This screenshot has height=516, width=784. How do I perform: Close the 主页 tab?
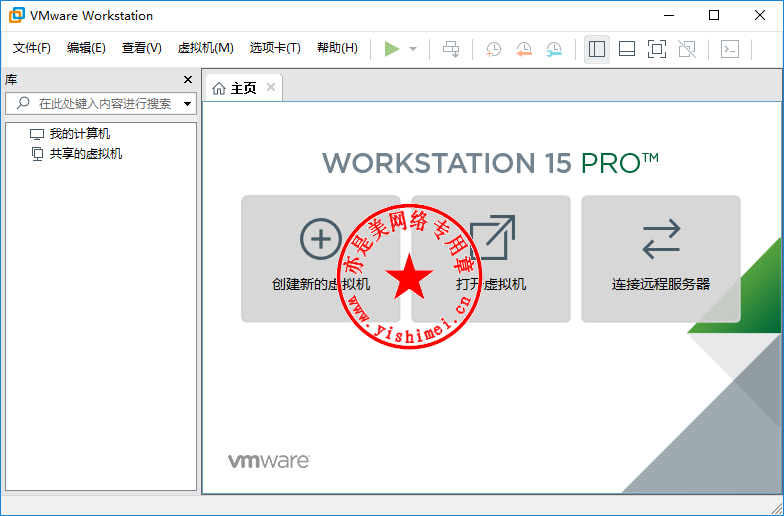click(271, 88)
